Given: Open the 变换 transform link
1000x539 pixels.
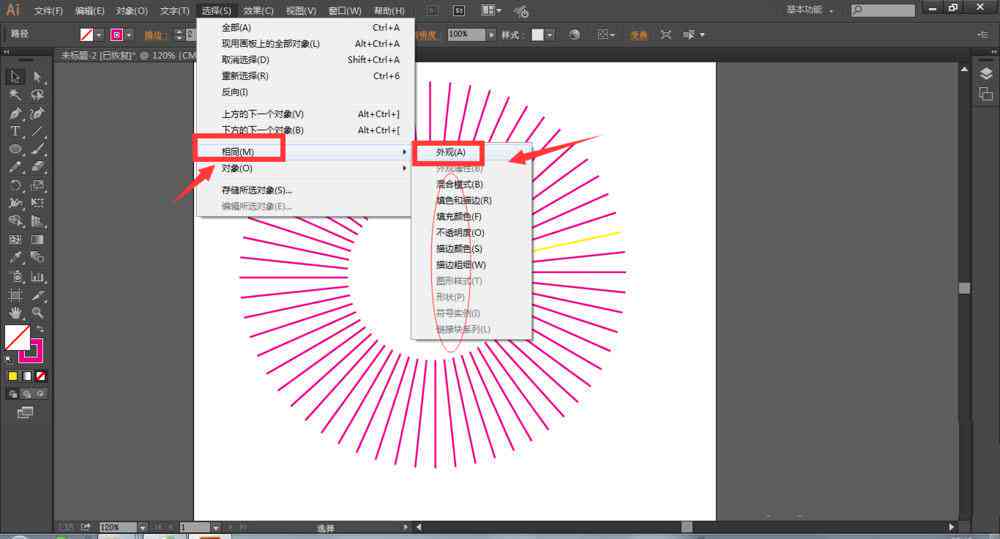Looking at the screenshot, I should click(639, 35).
